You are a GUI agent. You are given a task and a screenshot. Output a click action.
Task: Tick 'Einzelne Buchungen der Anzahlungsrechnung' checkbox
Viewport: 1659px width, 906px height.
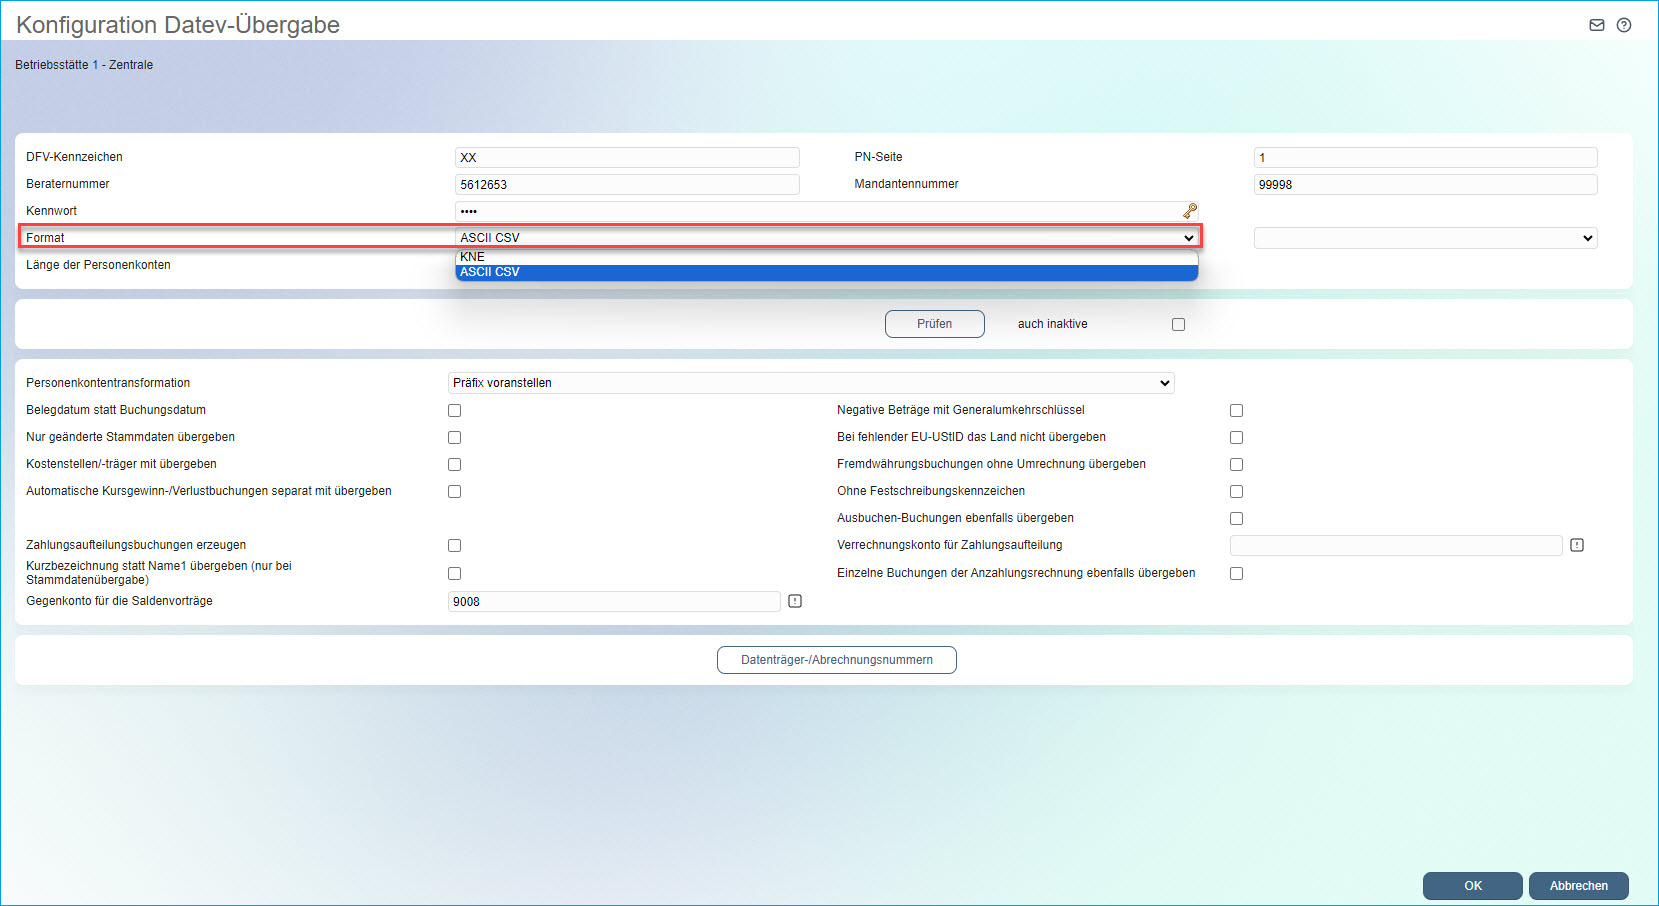tap(1236, 573)
